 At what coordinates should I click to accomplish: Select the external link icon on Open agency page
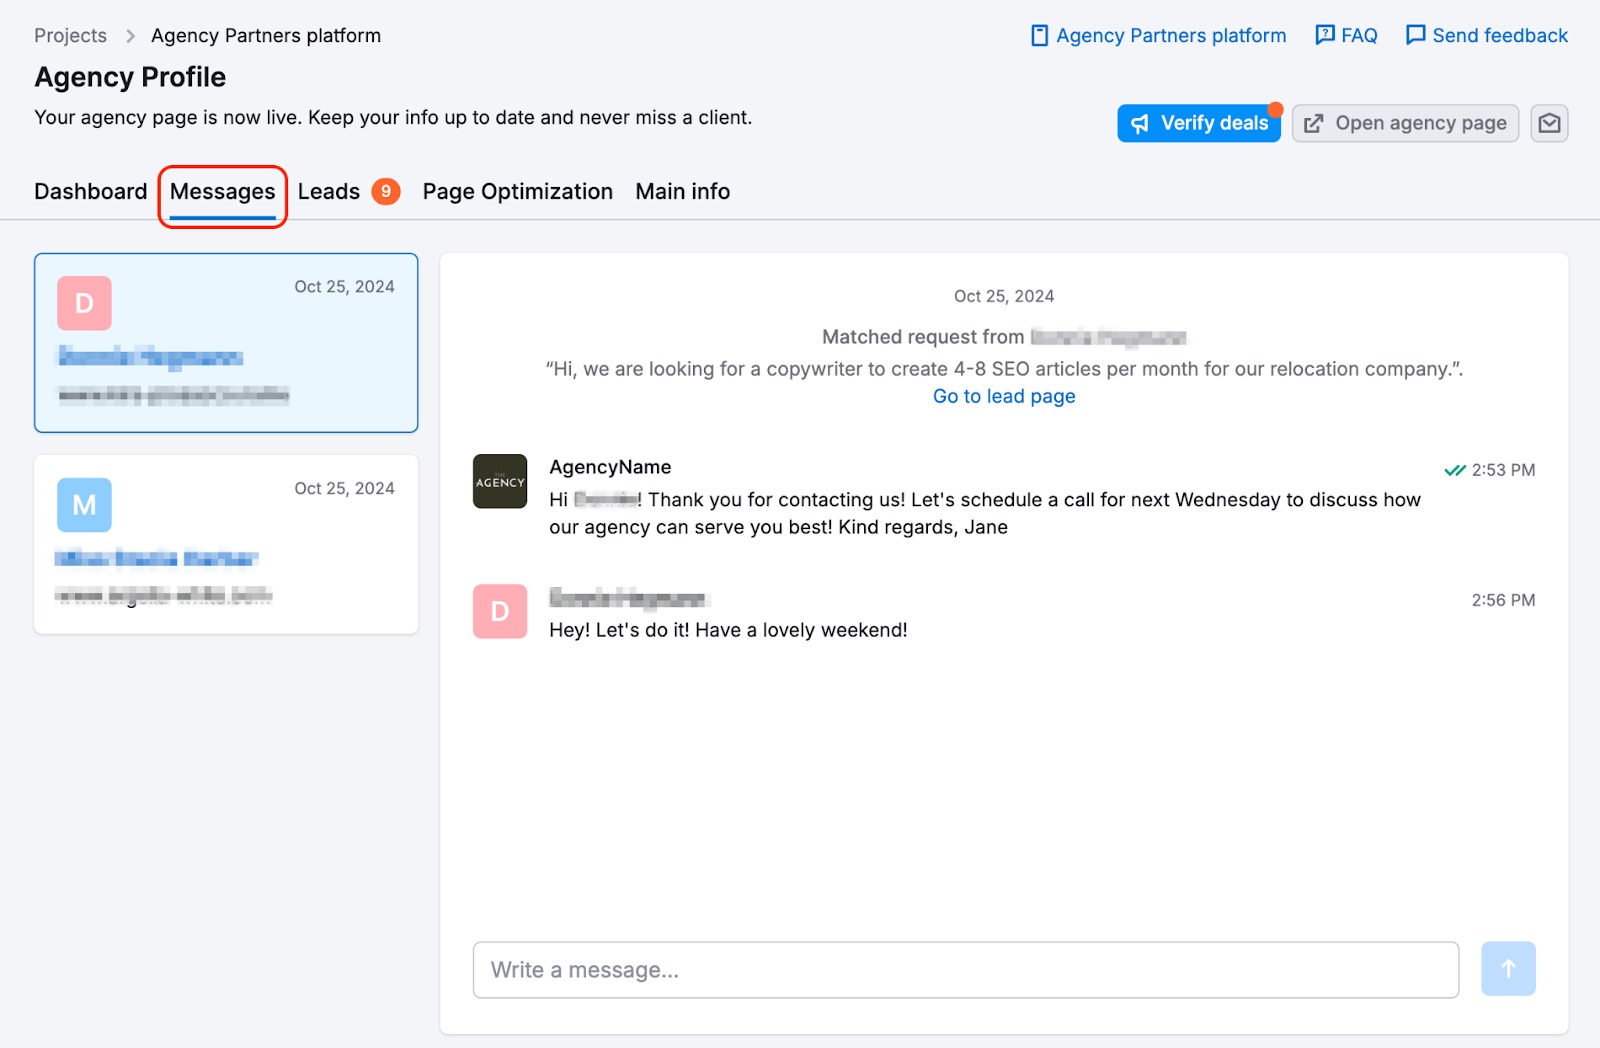1313,123
